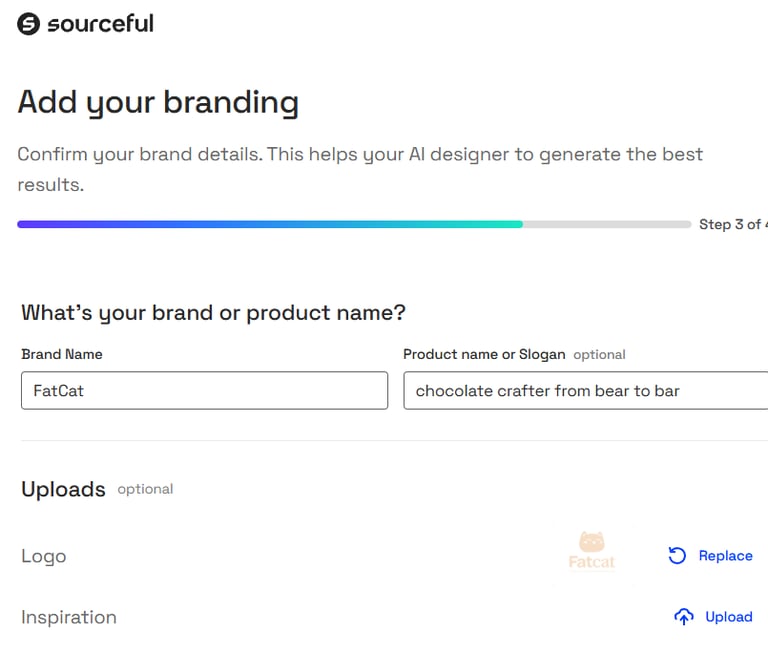The image size is (768, 653).
Task: Select the Fatcat logo thumbnail
Action: click(592, 551)
